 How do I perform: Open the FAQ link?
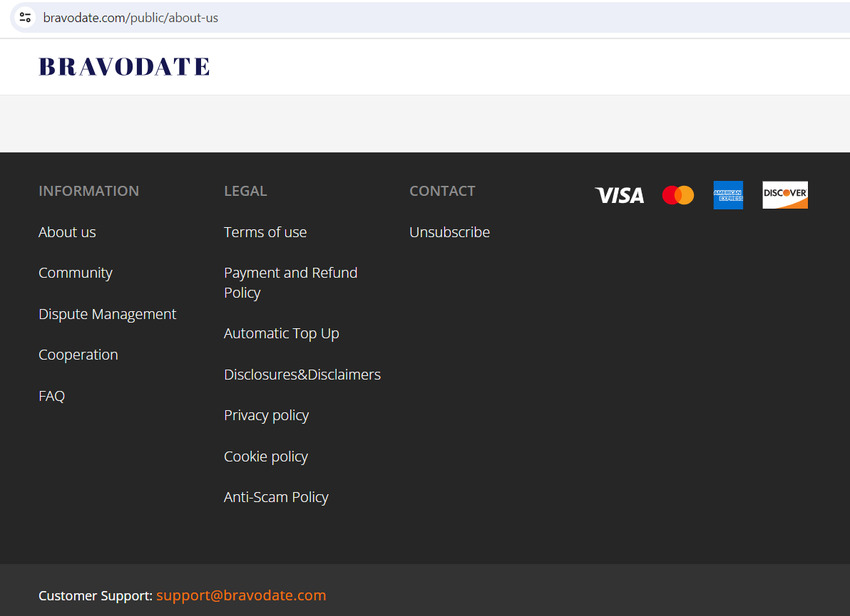click(51, 396)
